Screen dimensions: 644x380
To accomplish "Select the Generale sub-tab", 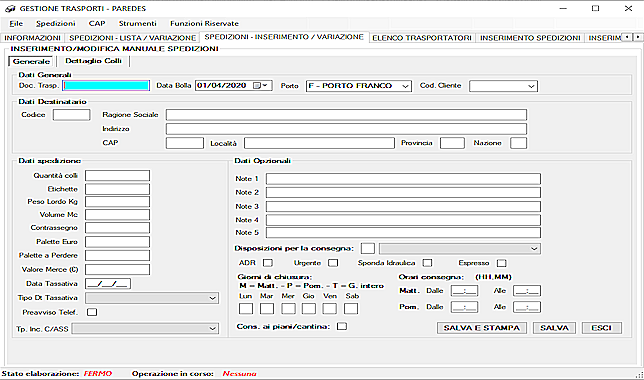I will pyautogui.click(x=31, y=61).
